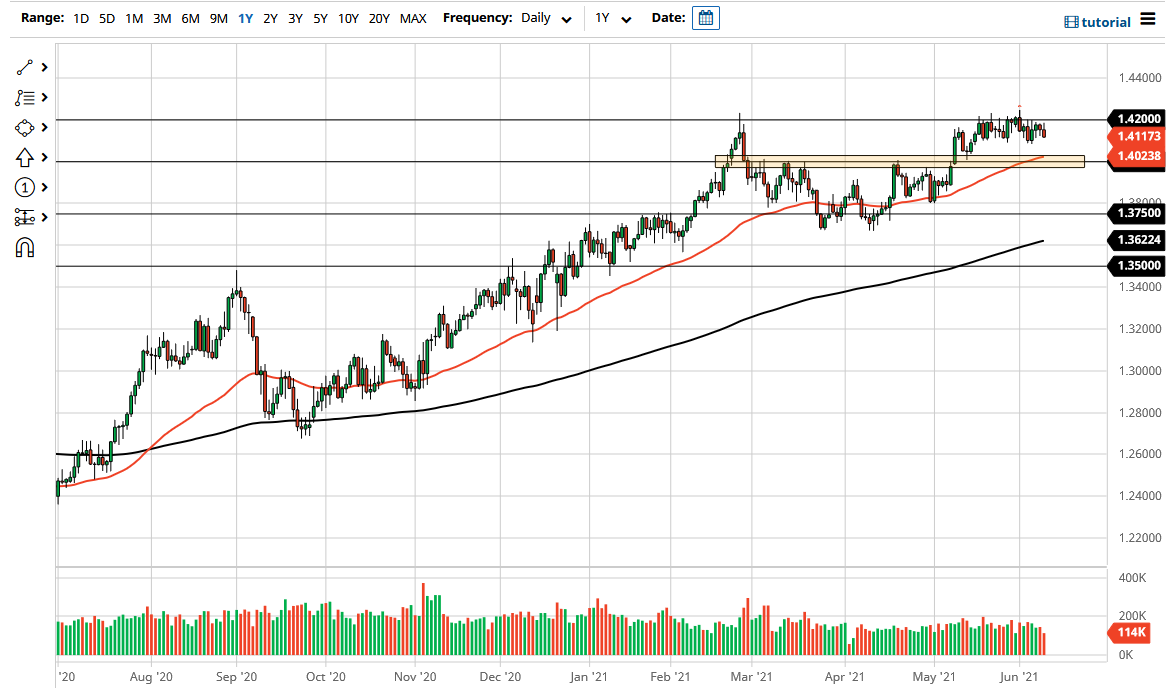Set range to 20Y
Viewport: 1172px width, 699px height.
pyautogui.click(x=379, y=19)
